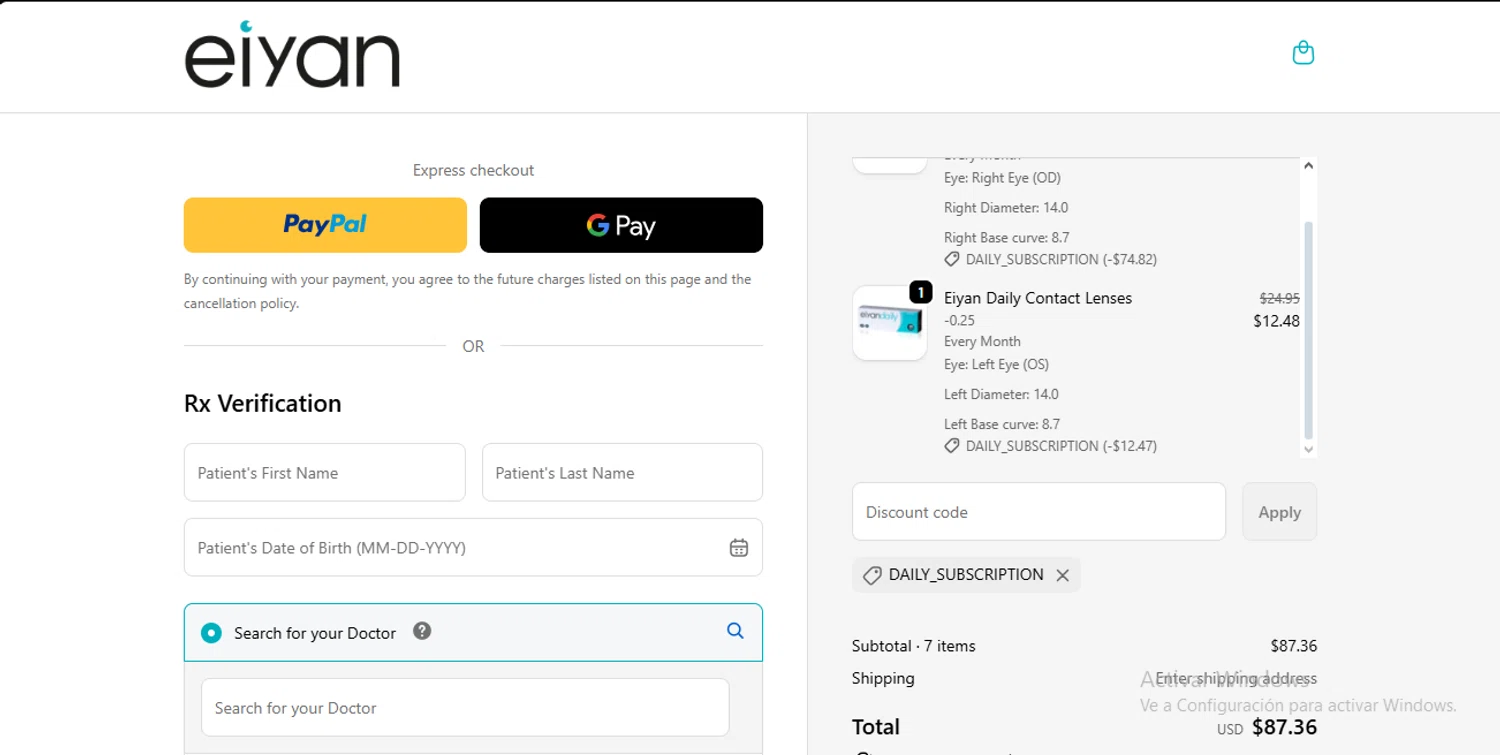Image resolution: width=1500 pixels, height=755 pixels.
Task: Focus the Discount code field
Action: pos(1039,512)
